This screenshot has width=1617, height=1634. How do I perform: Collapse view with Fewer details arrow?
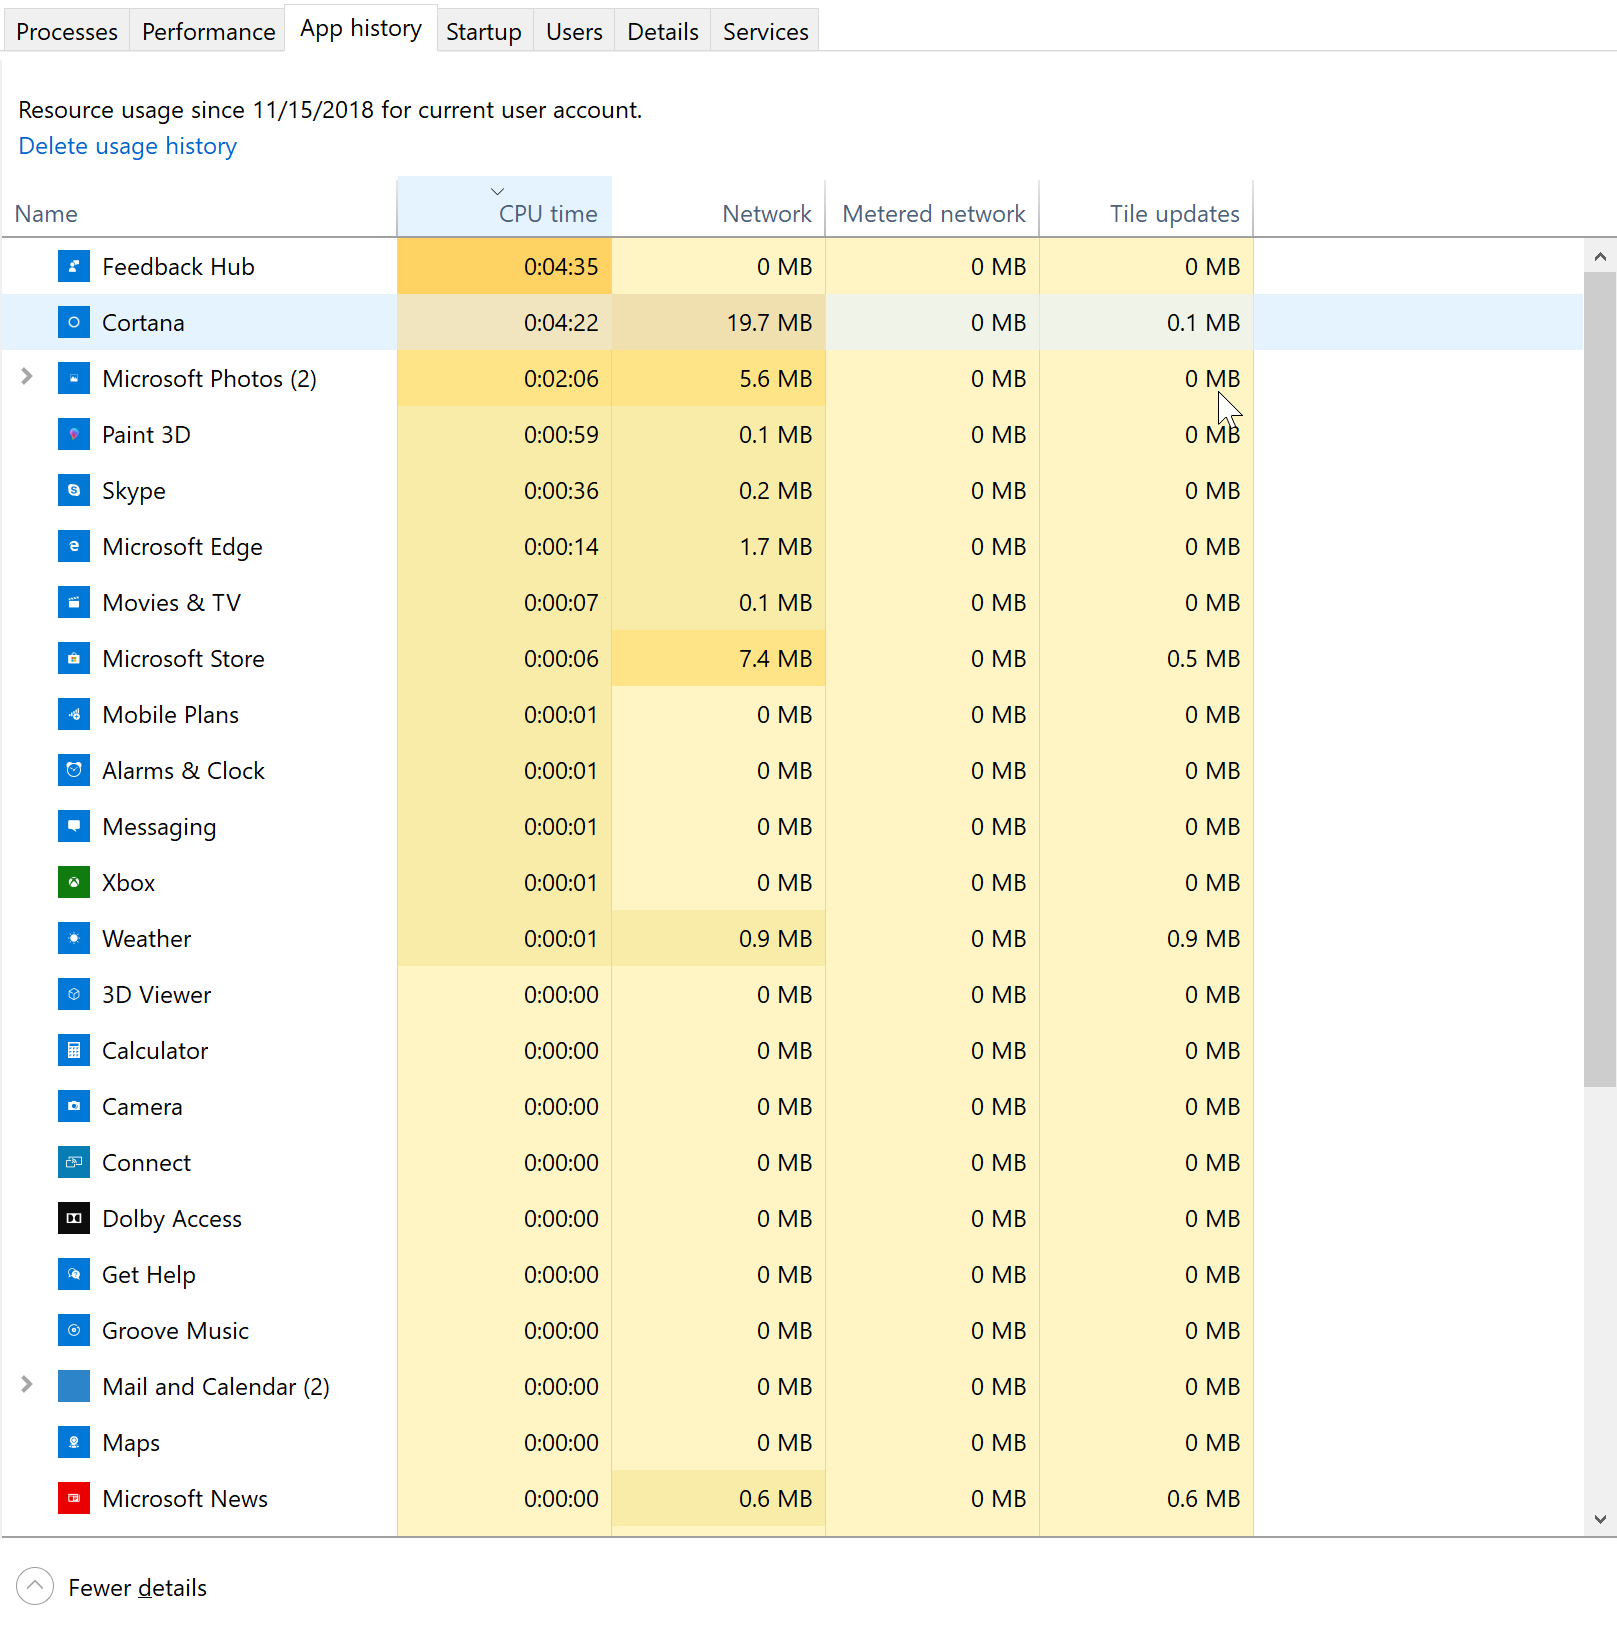[x=35, y=1587]
